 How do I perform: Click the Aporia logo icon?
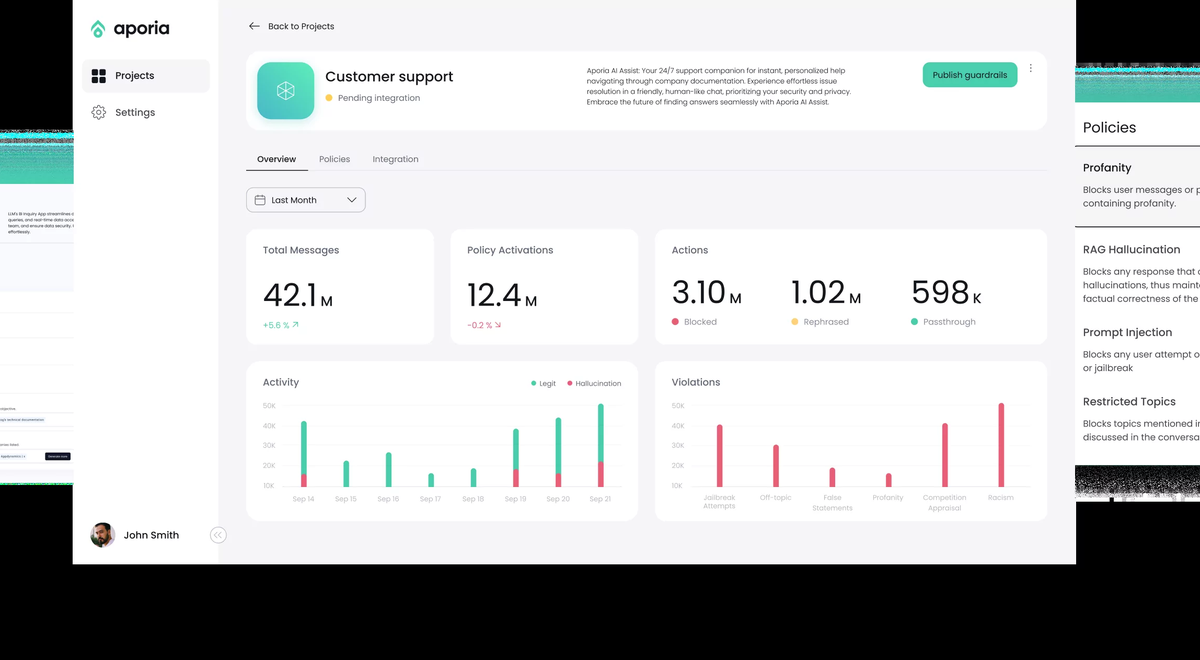click(x=98, y=29)
